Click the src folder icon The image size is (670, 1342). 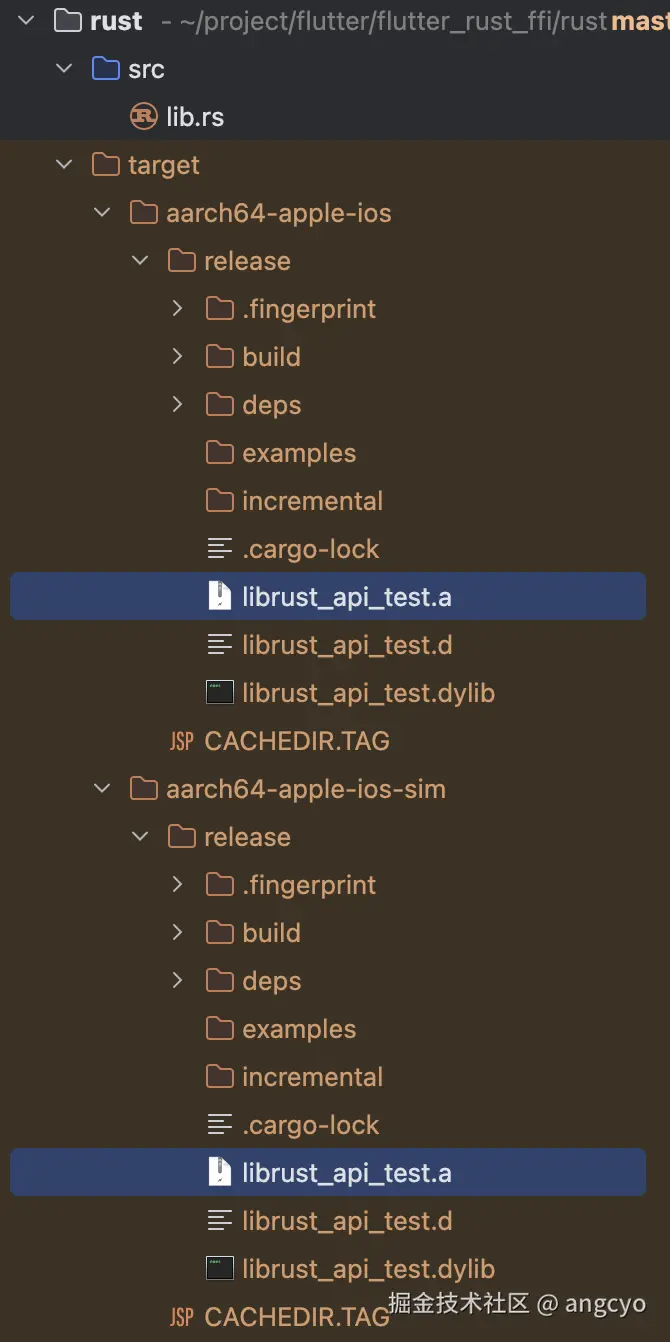tap(106, 69)
